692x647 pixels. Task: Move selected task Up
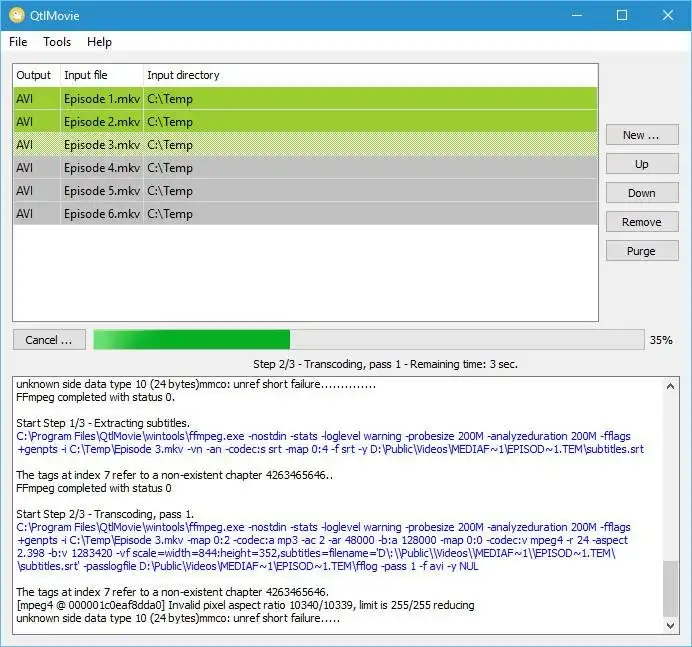tap(642, 164)
